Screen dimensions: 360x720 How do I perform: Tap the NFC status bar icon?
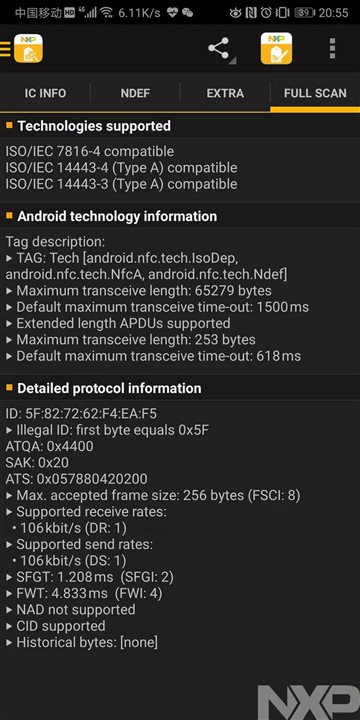[x=251, y=12]
